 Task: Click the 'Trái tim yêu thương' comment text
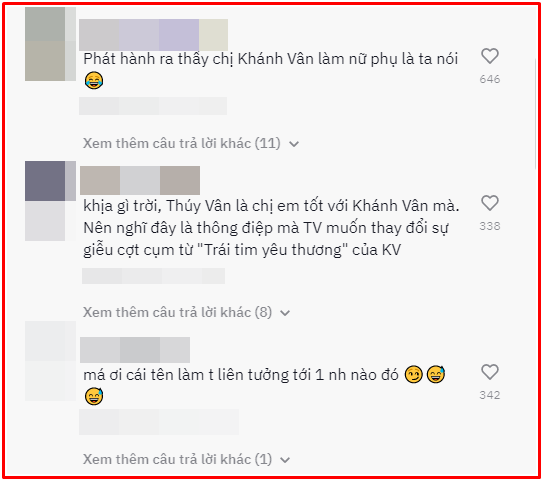coord(271,228)
